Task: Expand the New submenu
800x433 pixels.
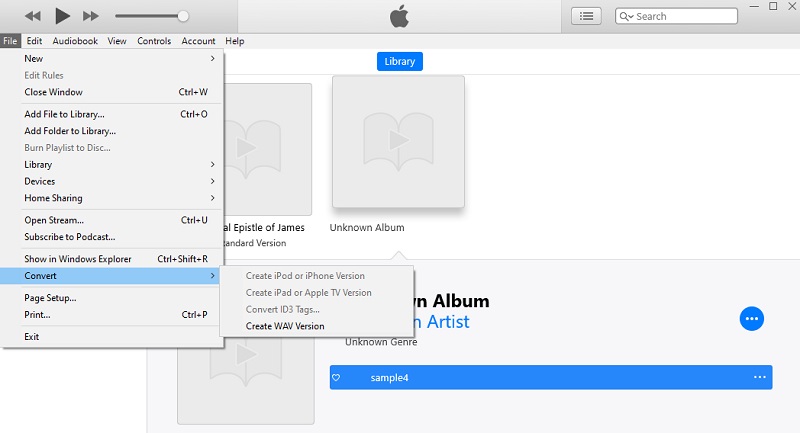Action: 118,59
